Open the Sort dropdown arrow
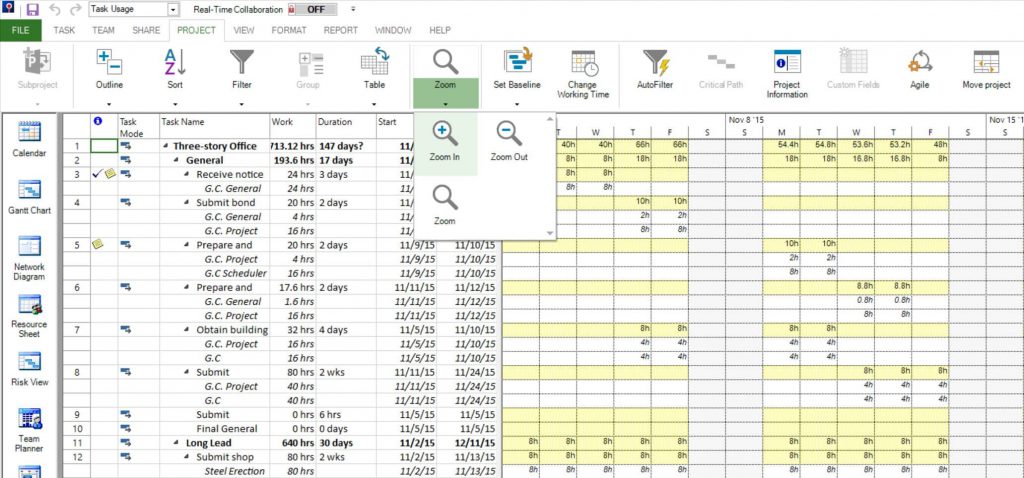The width and height of the screenshot is (1024, 478). point(175,104)
